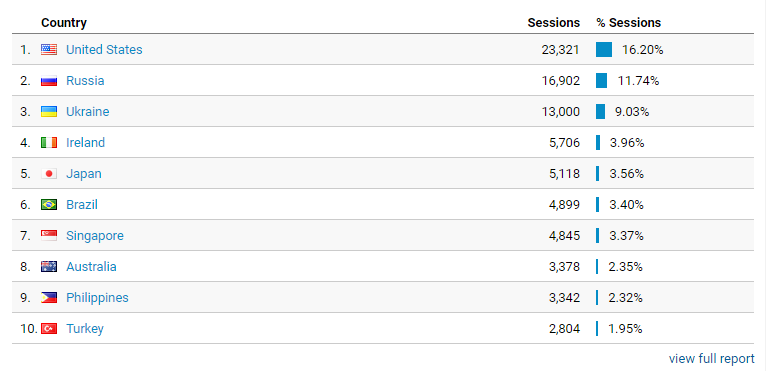Click the Ukraine flag icon

coord(49,111)
